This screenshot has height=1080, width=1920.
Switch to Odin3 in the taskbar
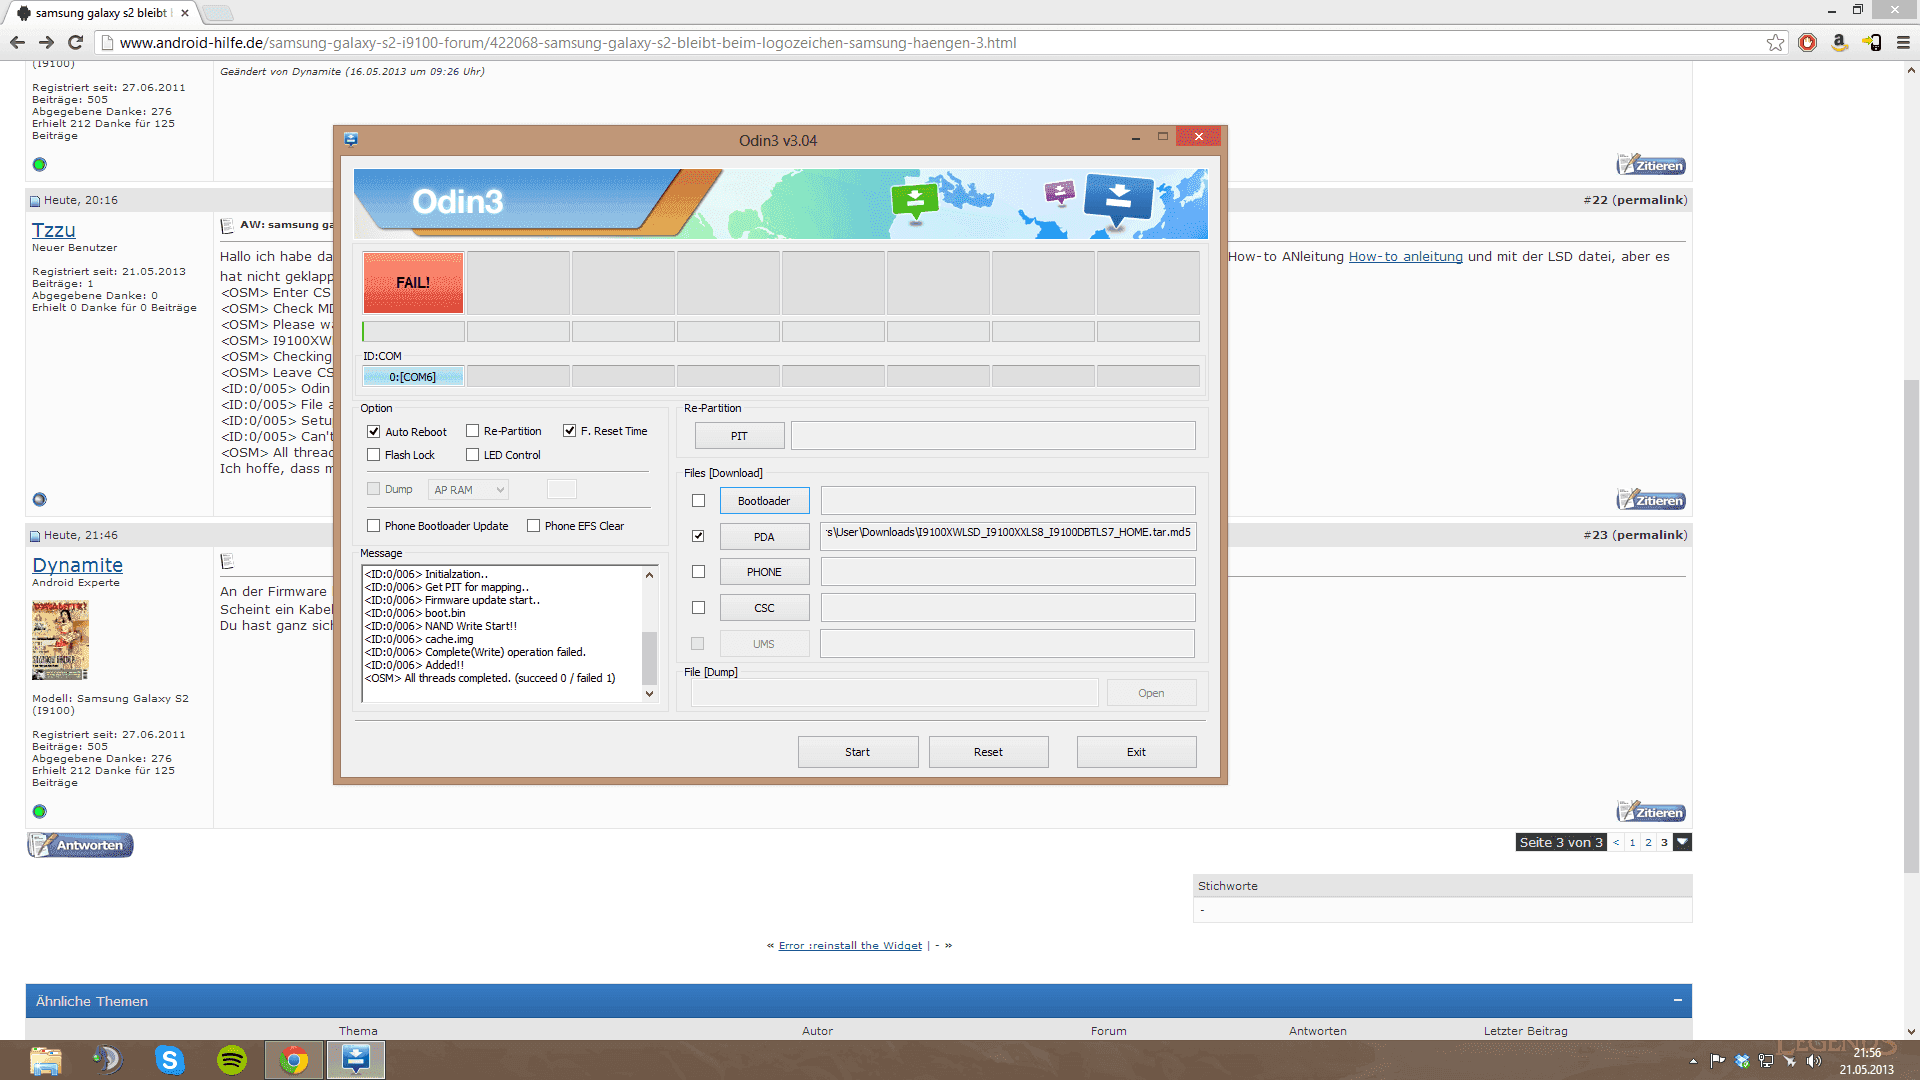tap(356, 1060)
